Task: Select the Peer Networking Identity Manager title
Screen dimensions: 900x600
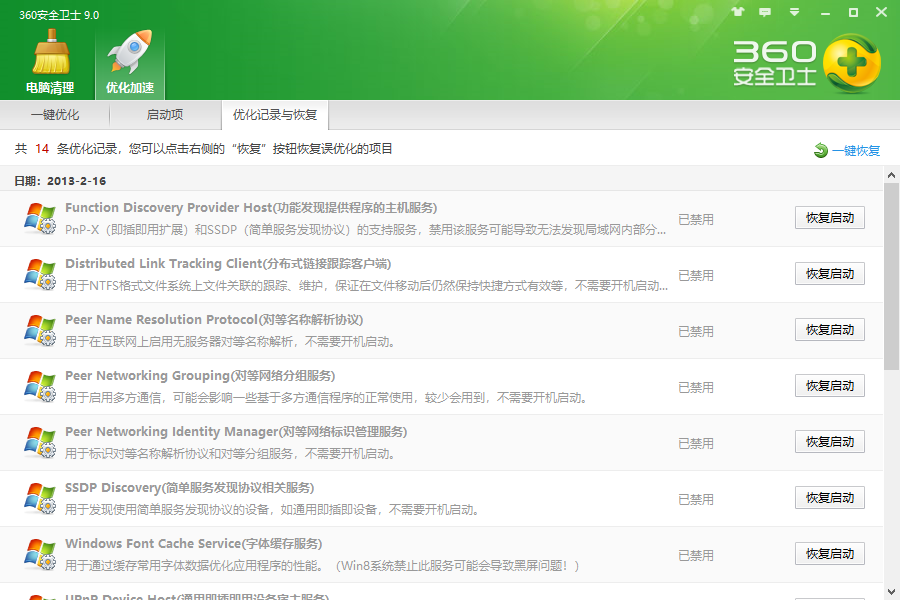Action: [x=236, y=431]
